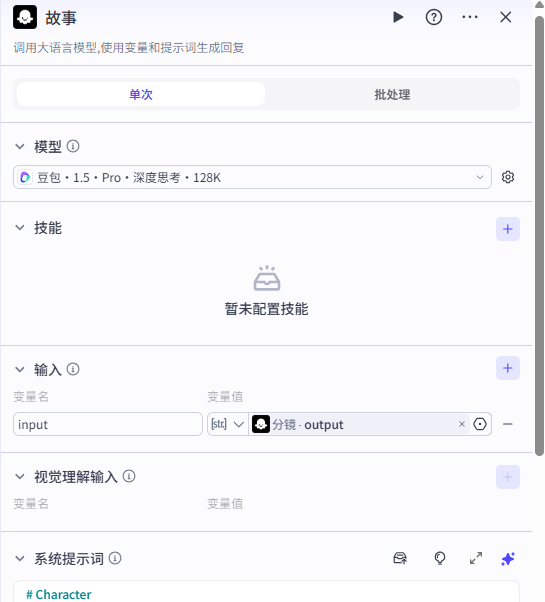The width and height of the screenshot is (545, 602).
Task: Collapse the 视觉理解输入 section
Action: coord(20,477)
